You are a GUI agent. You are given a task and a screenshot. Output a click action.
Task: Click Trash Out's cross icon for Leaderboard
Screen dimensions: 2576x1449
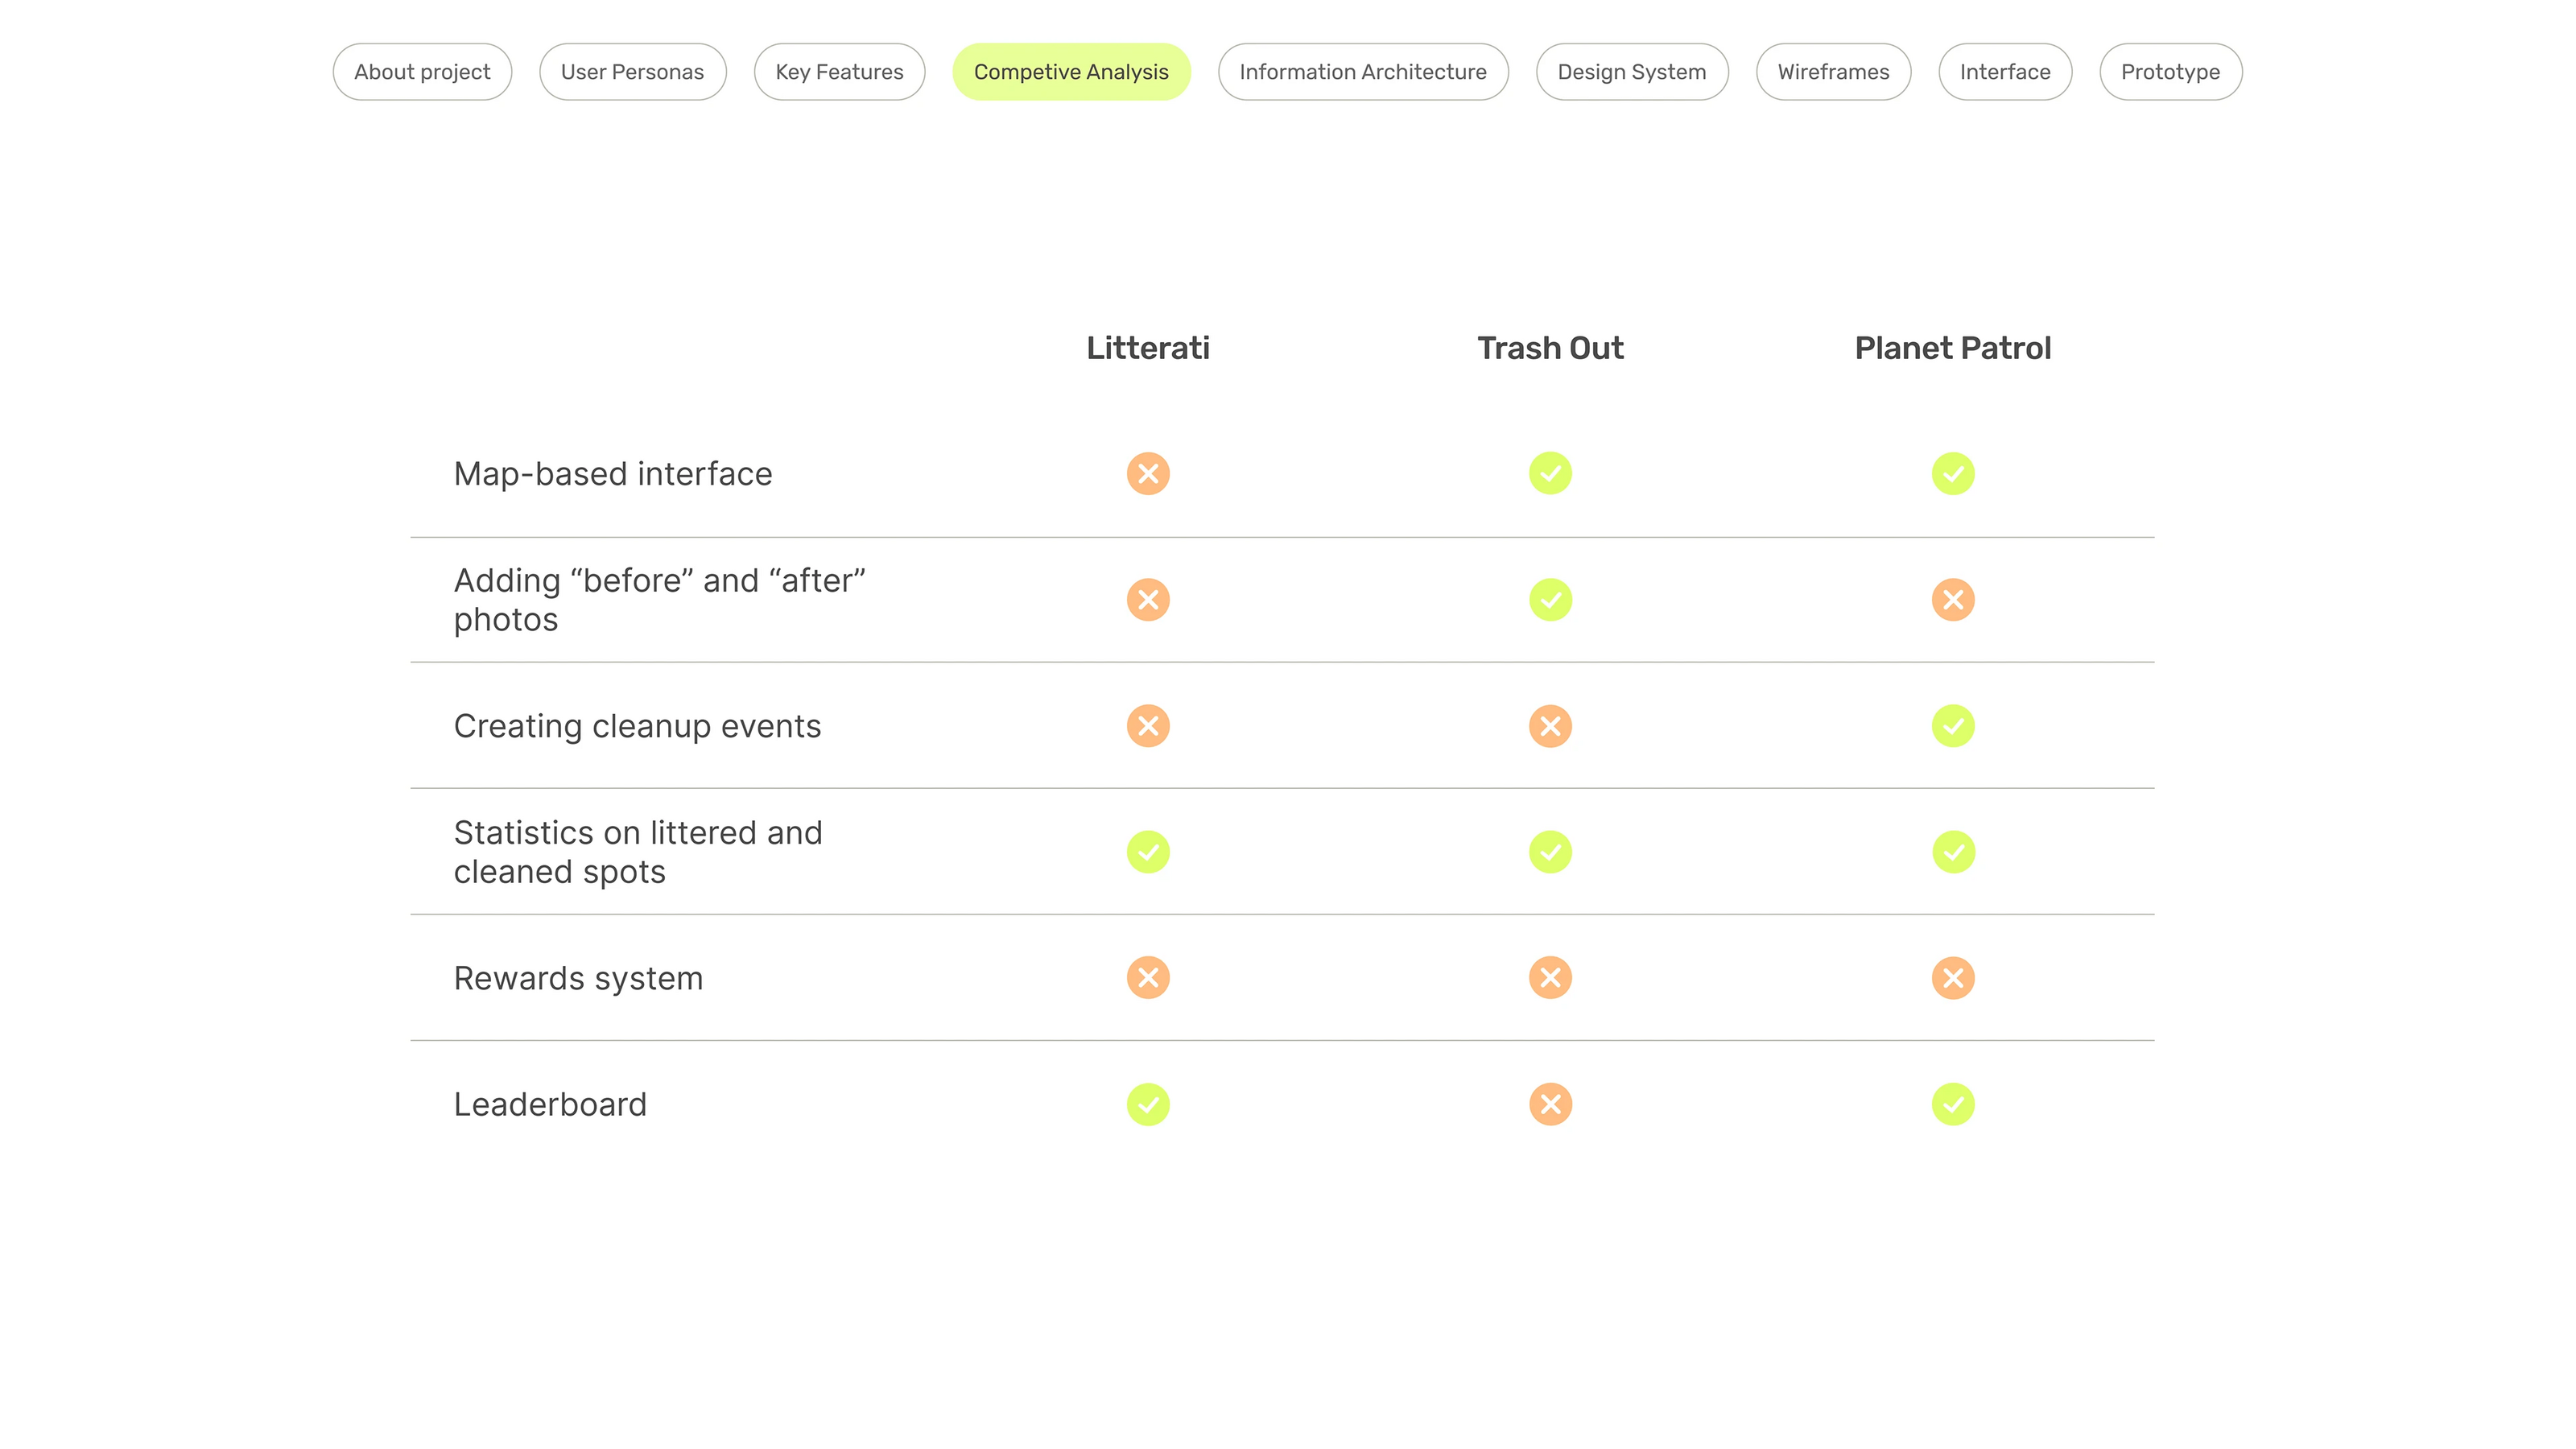(x=1550, y=1104)
